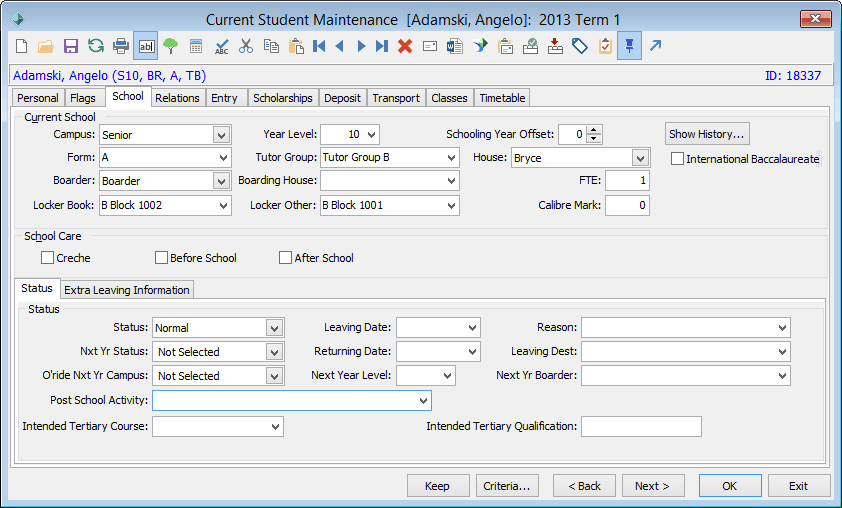Image resolution: width=842 pixels, height=508 pixels.
Task: Go to first record arrow icon
Action: 319,46
